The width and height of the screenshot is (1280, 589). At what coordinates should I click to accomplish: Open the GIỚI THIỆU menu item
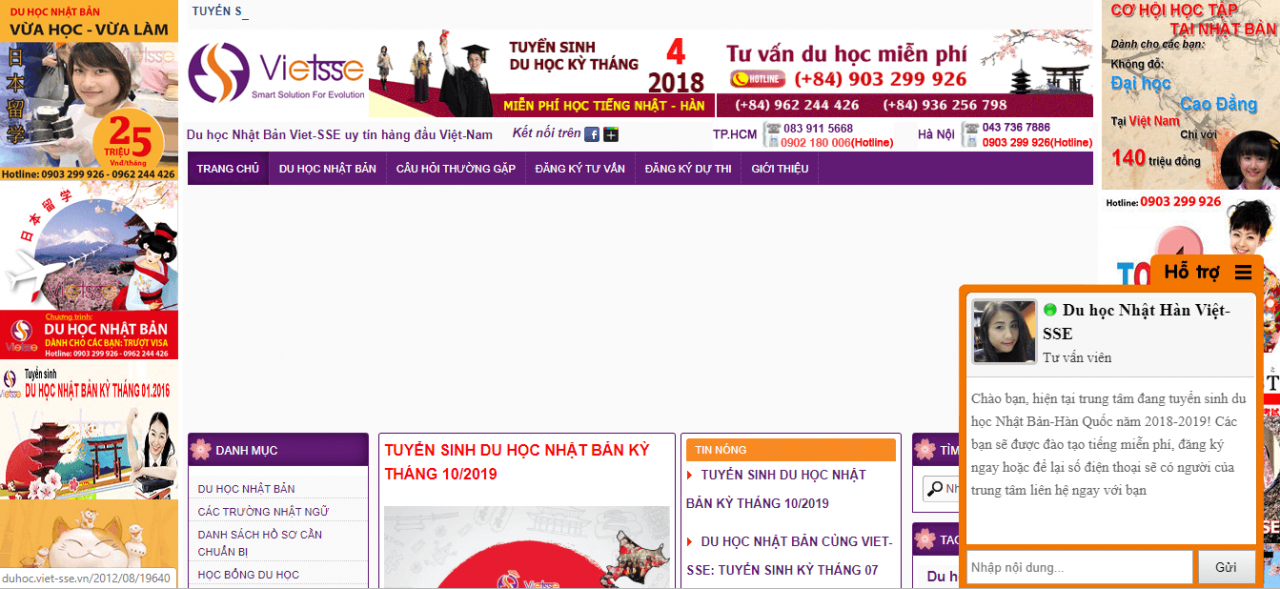click(780, 169)
